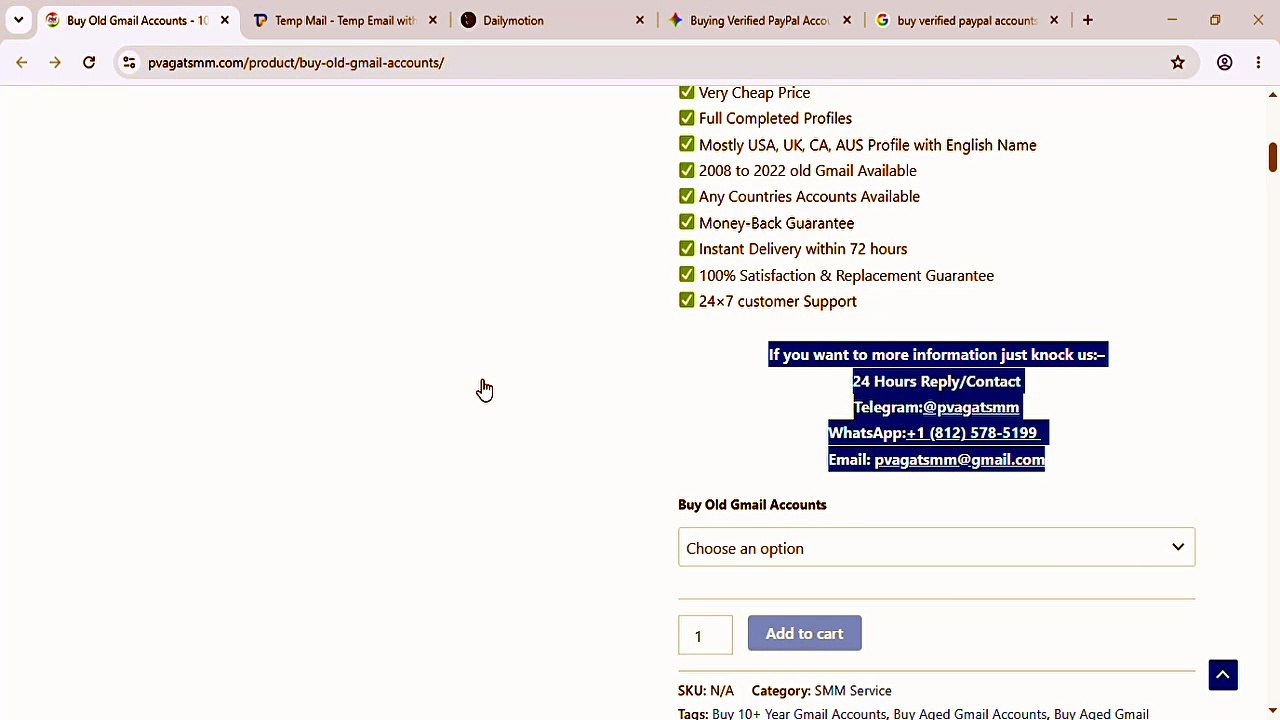
Task: Click the "Mostly USA, UK, CA, AUS Profile" line
Action: point(867,145)
